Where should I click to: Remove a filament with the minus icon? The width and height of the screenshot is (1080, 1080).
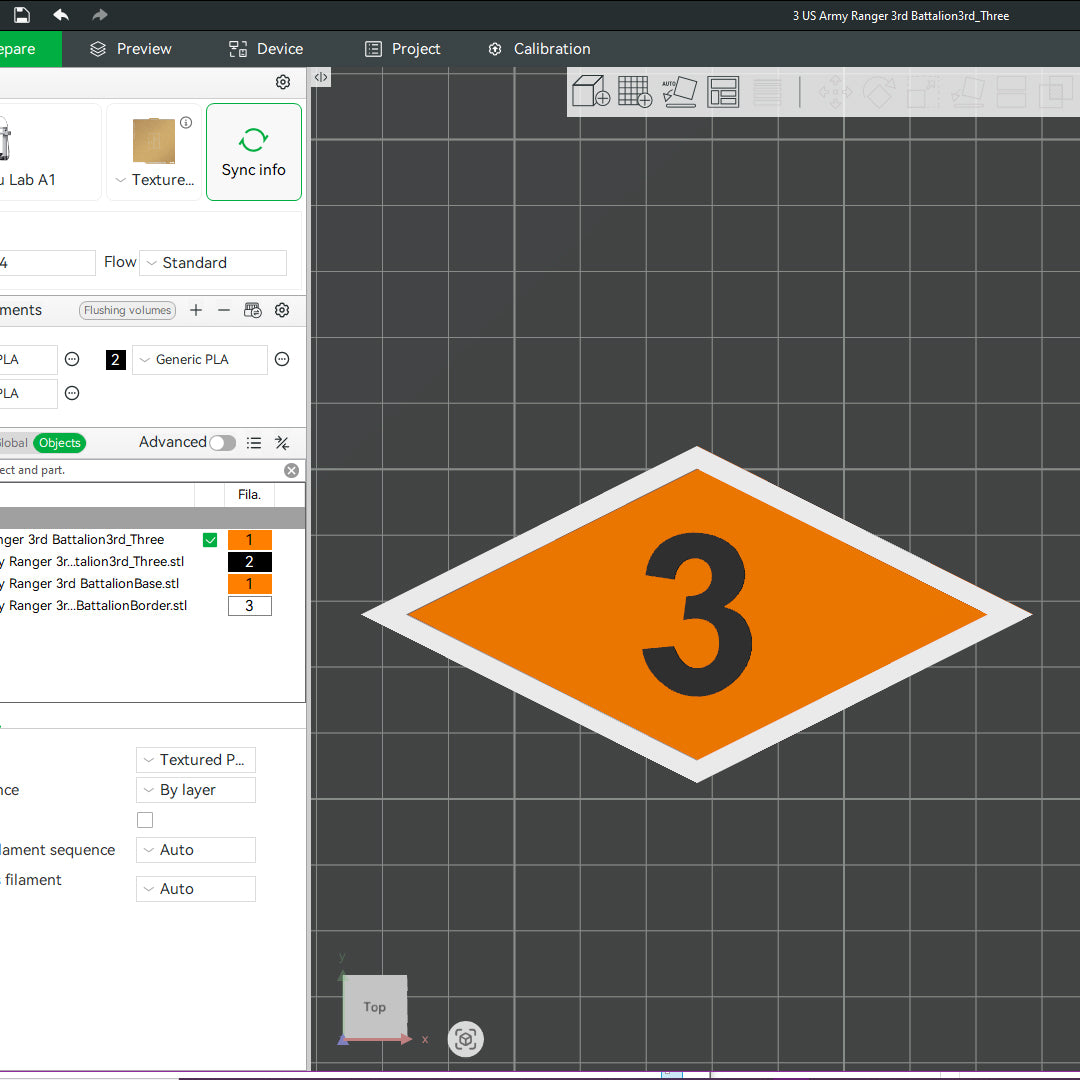224,310
